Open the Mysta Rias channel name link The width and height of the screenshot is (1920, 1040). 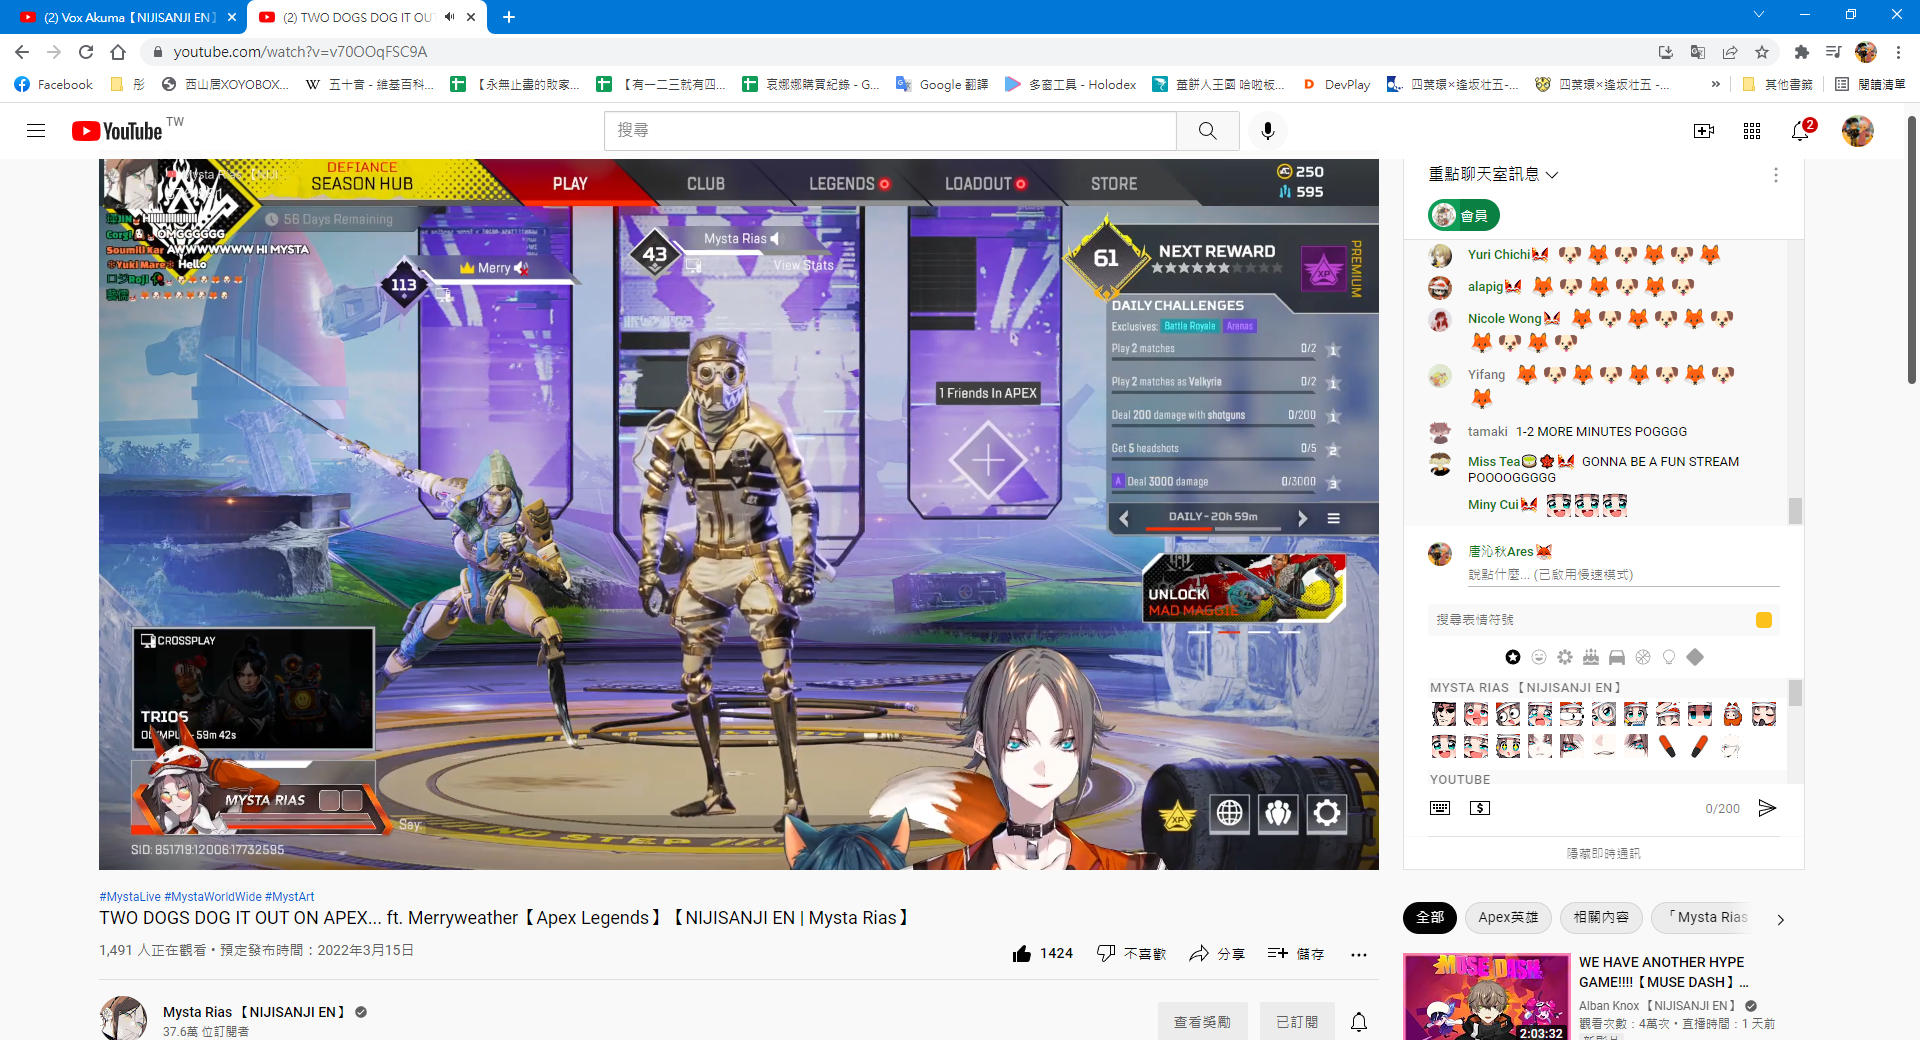pos(254,1012)
